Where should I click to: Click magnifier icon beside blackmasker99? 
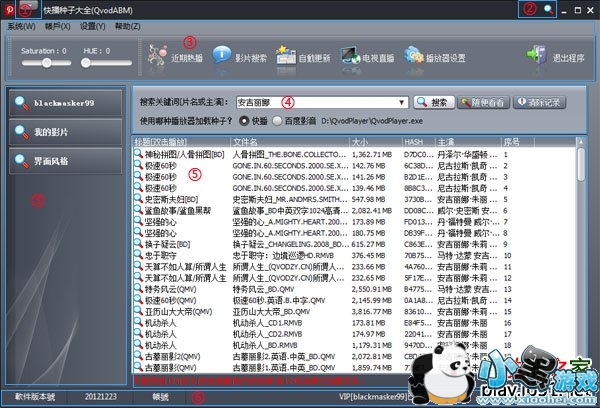click(21, 103)
